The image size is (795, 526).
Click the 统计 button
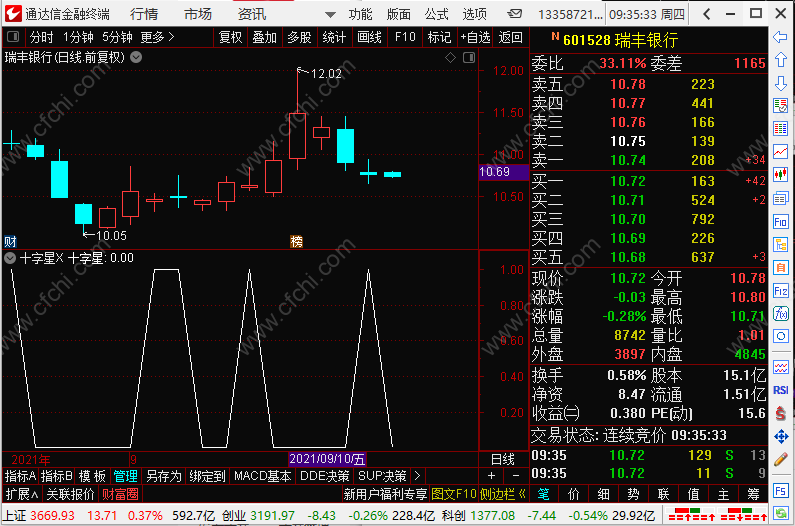tap(334, 37)
